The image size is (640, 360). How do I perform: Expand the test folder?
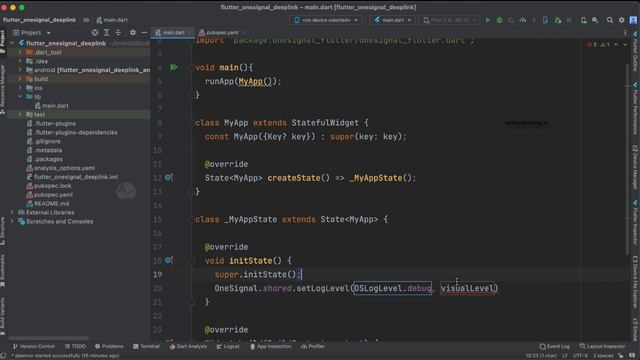20,115
